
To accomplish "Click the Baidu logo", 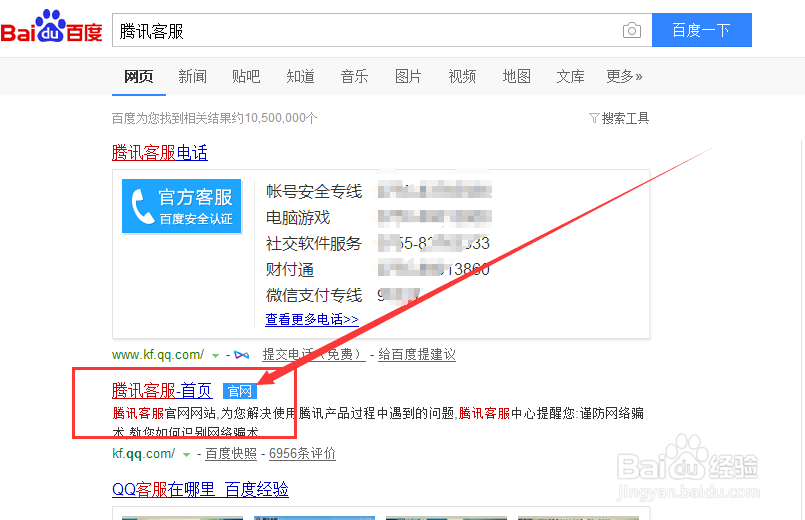I will 51,27.
